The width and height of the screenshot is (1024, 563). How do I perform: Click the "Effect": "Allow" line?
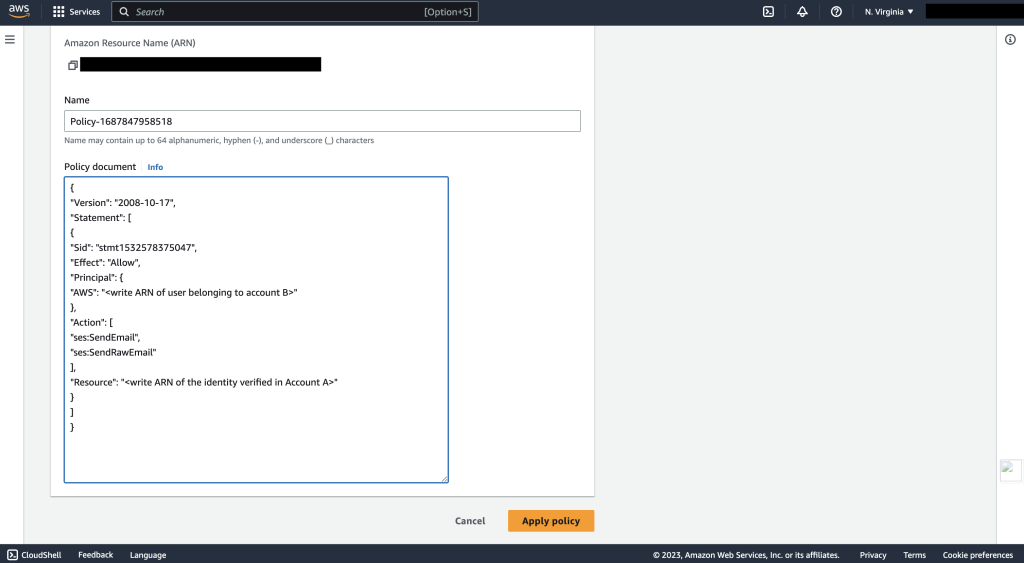(105, 263)
